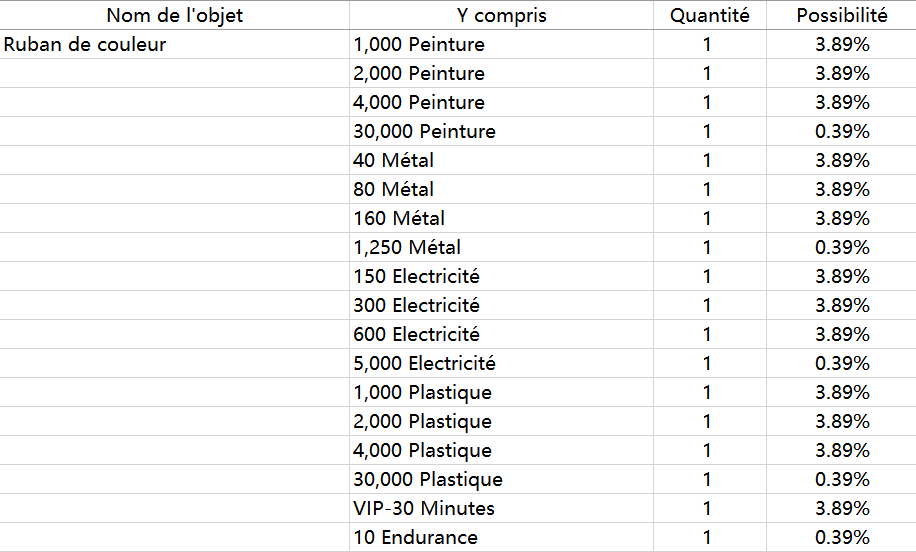Select the 'Possibilité' column header

[841, 15]
